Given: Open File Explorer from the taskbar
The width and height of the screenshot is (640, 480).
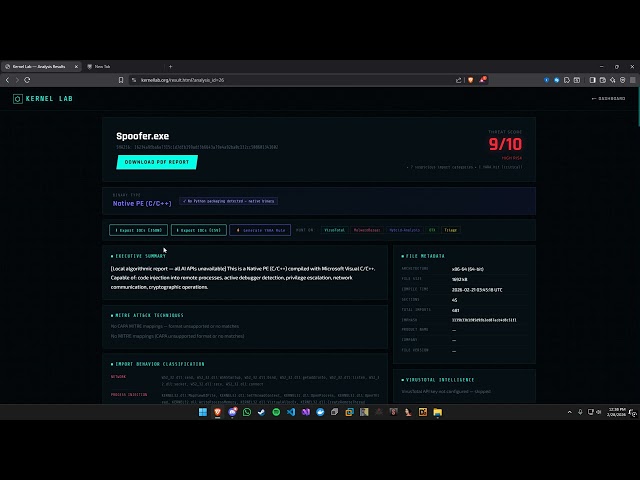Looking at the screenshot, I should pos(438,412).
